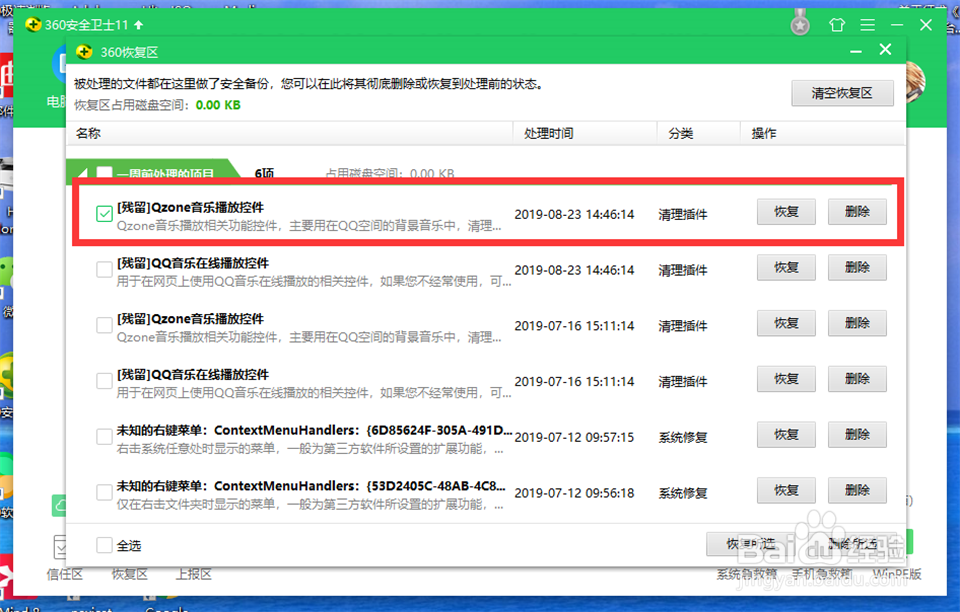Delete the ContextMenuHandlers 6D85624F entry
This screenshot has height=612, width=960.
point(857,435)
